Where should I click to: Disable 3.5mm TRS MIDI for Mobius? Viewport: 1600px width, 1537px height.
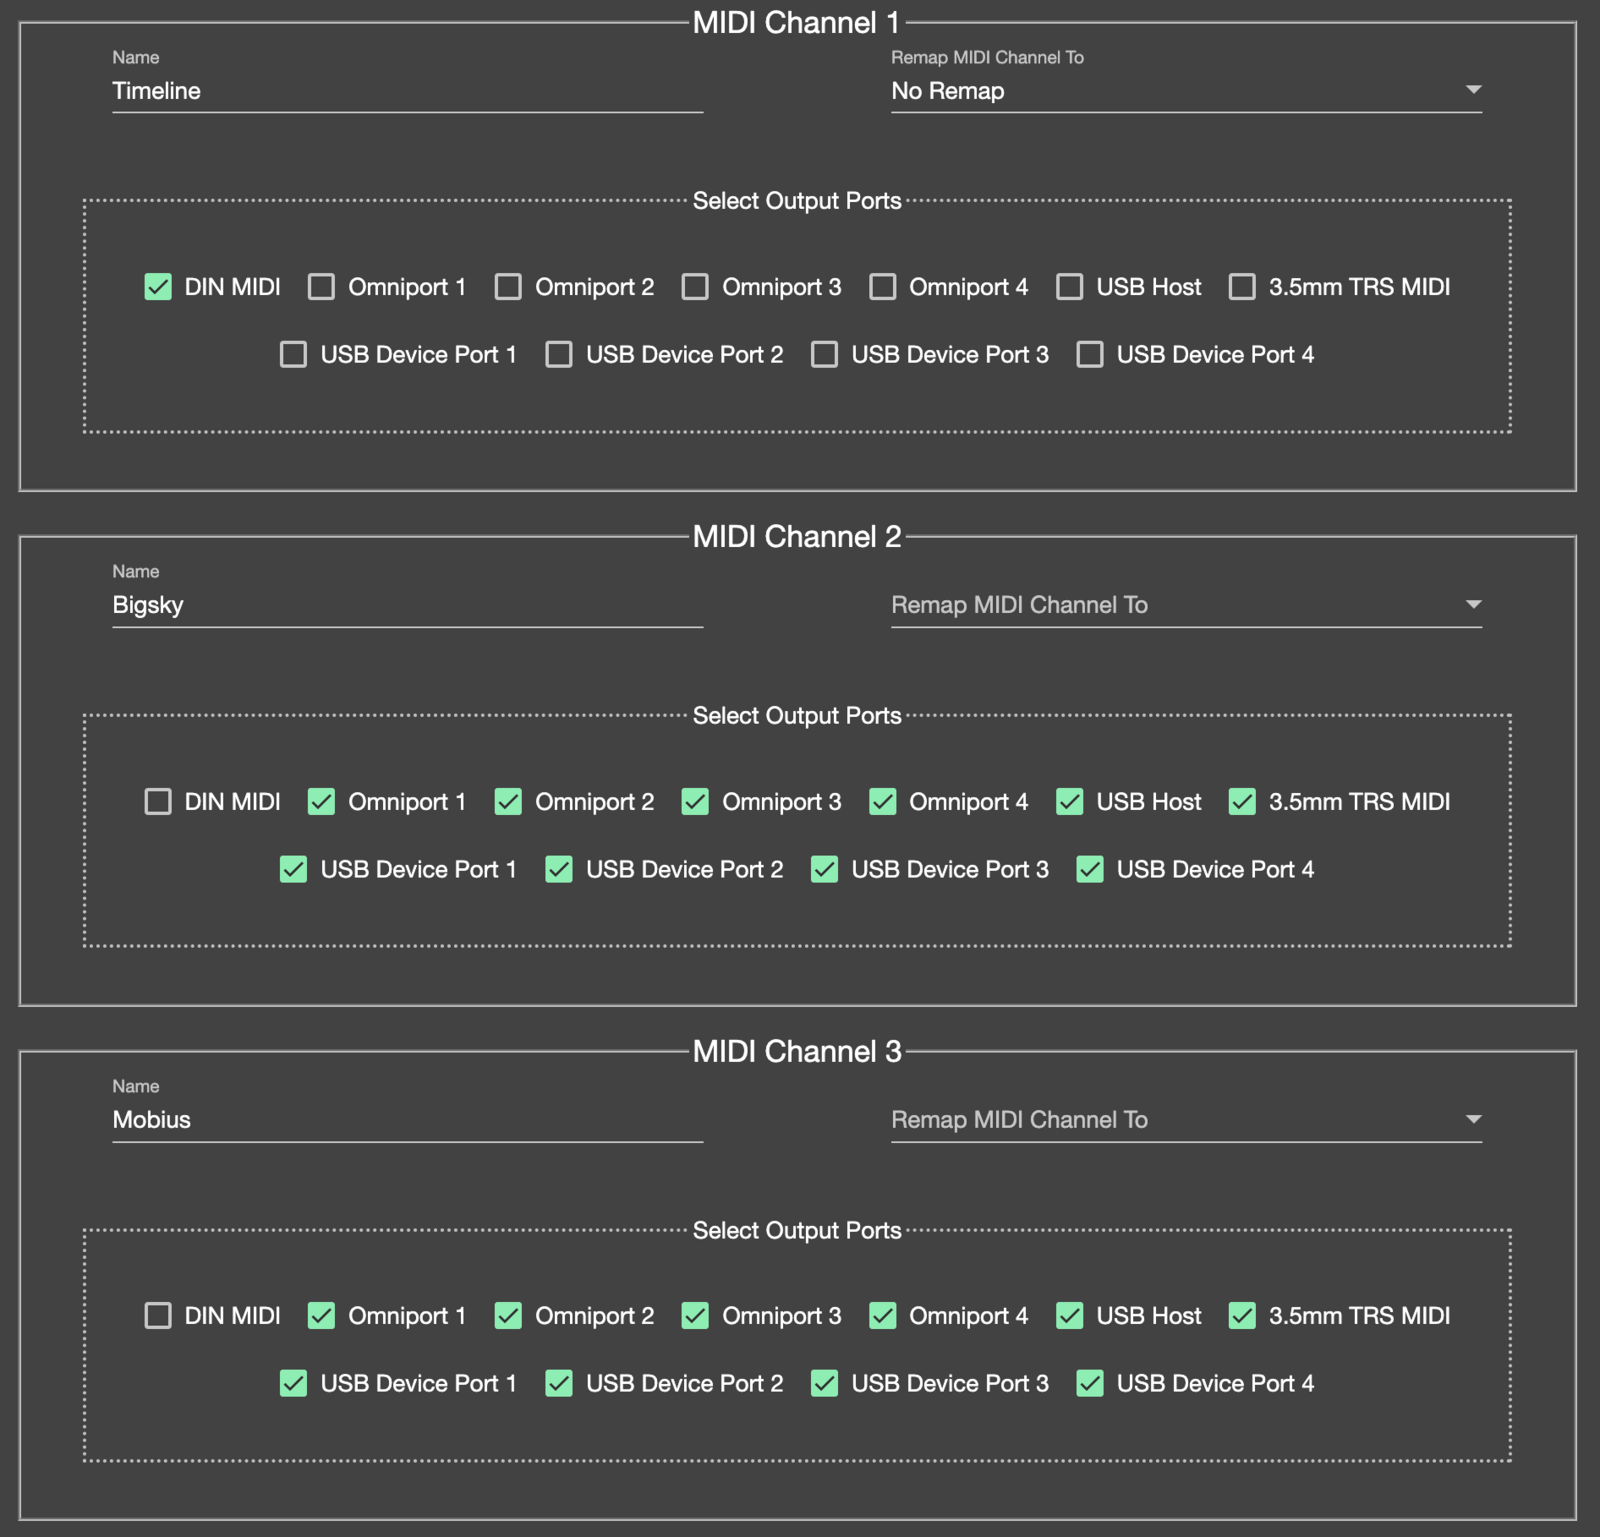[x=1242, y=1316]
